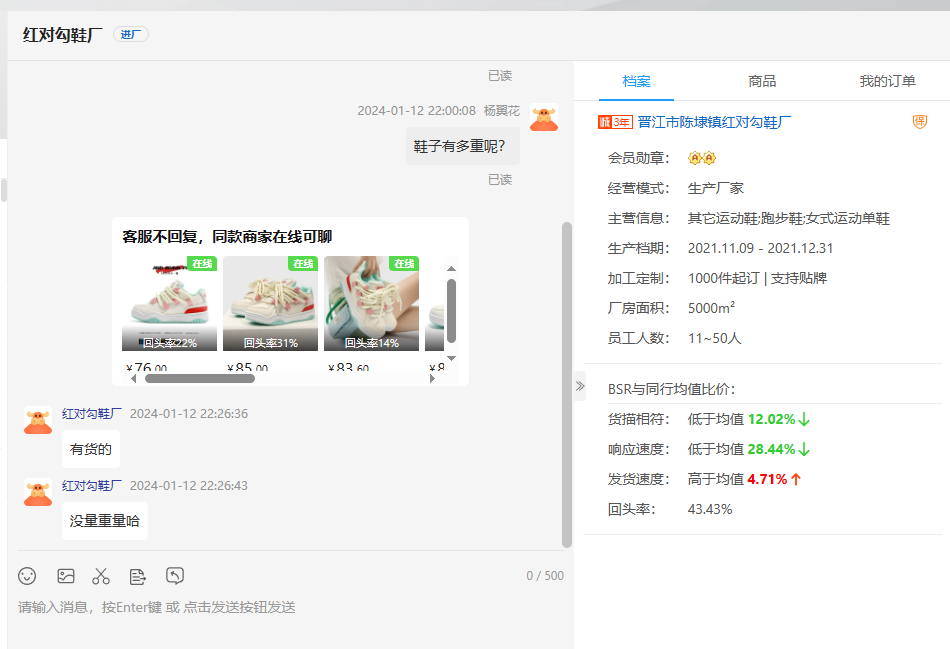Viewport: 950px width, 649px height.
Task: Open the 我的订单 tab
Action: coord(887,81)
